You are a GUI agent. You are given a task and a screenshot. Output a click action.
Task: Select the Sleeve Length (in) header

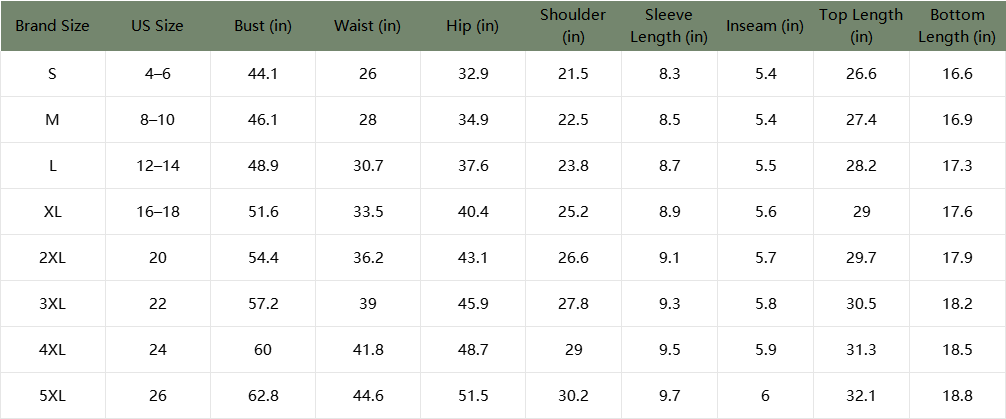(669, 26)
